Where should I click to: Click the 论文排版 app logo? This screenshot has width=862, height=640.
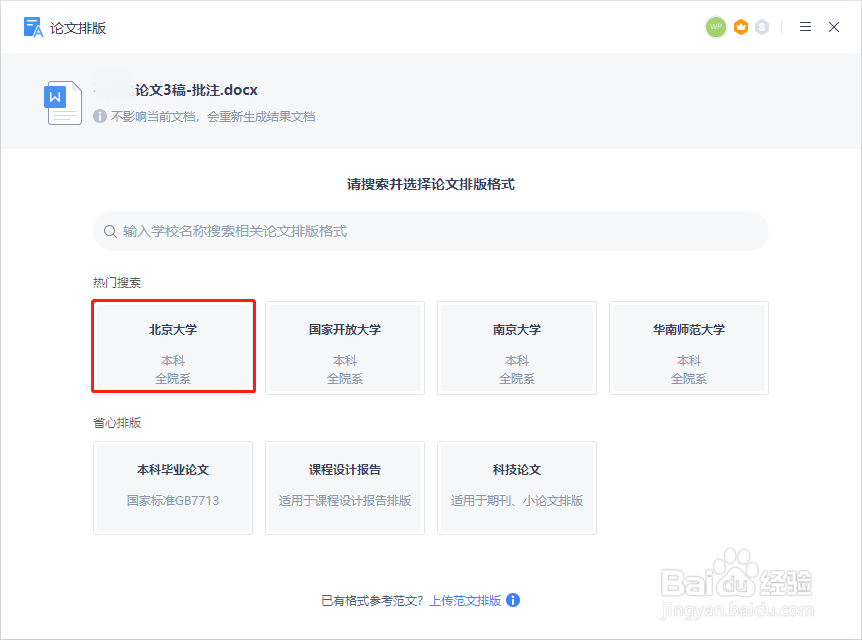click(33, 27)
